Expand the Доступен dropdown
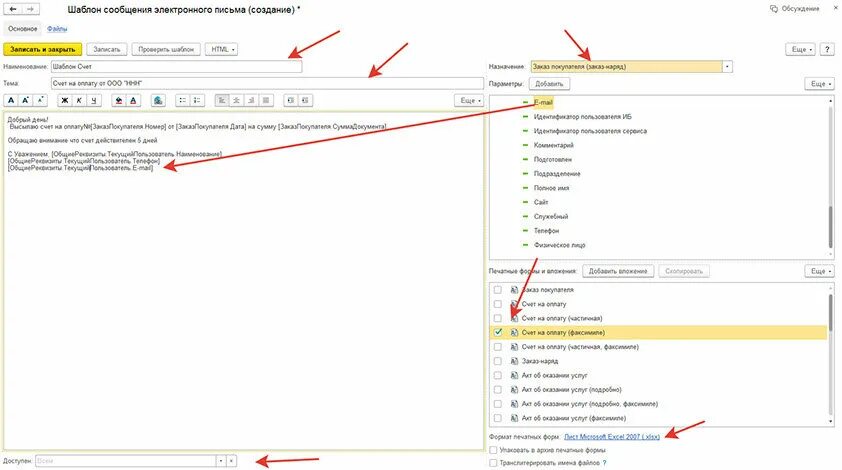The width and height of the screenshot is (842, 470). pyautogui.click(x=221, y=461)
